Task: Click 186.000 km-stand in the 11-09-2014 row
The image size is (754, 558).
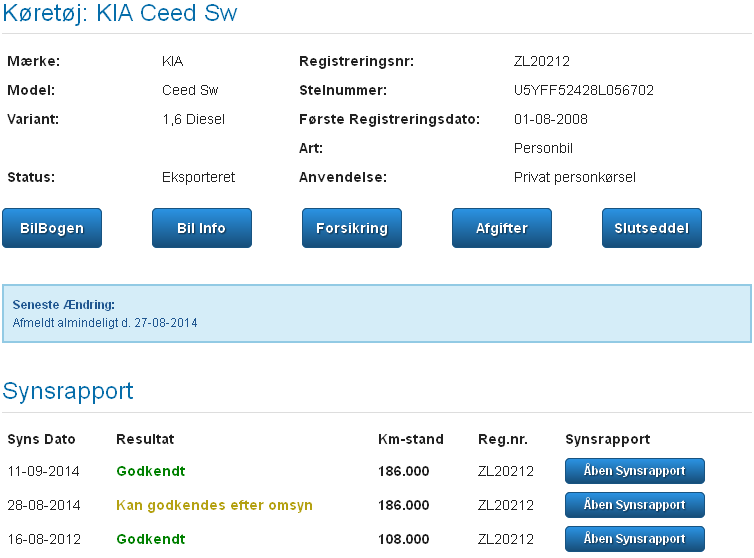Action: coord(403,471)
